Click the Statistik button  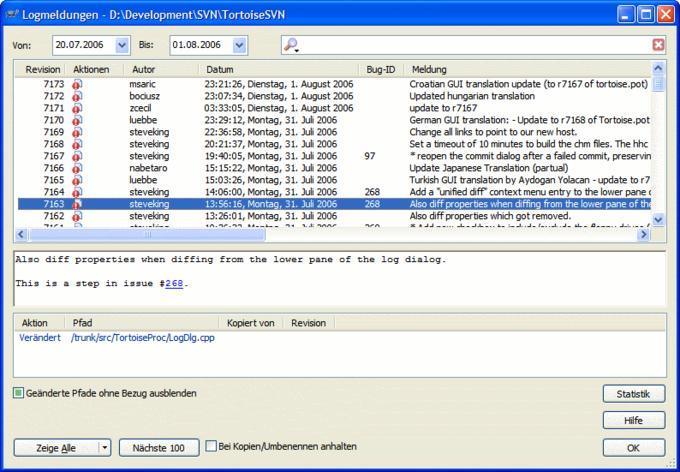point(634,394)
